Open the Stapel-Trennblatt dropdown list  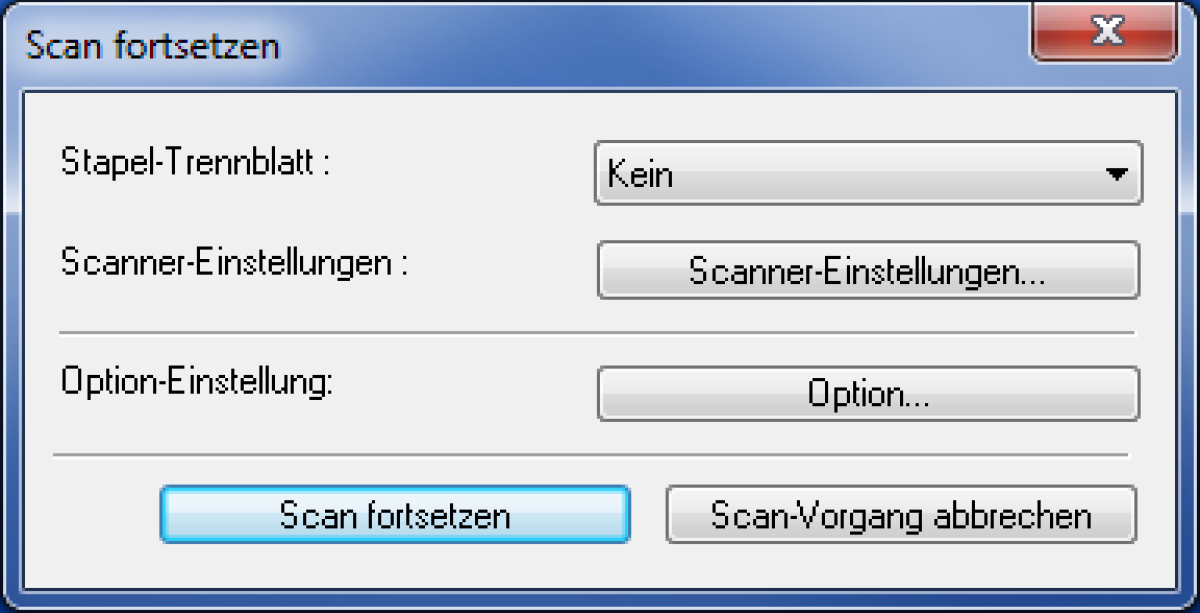[868, 174]
